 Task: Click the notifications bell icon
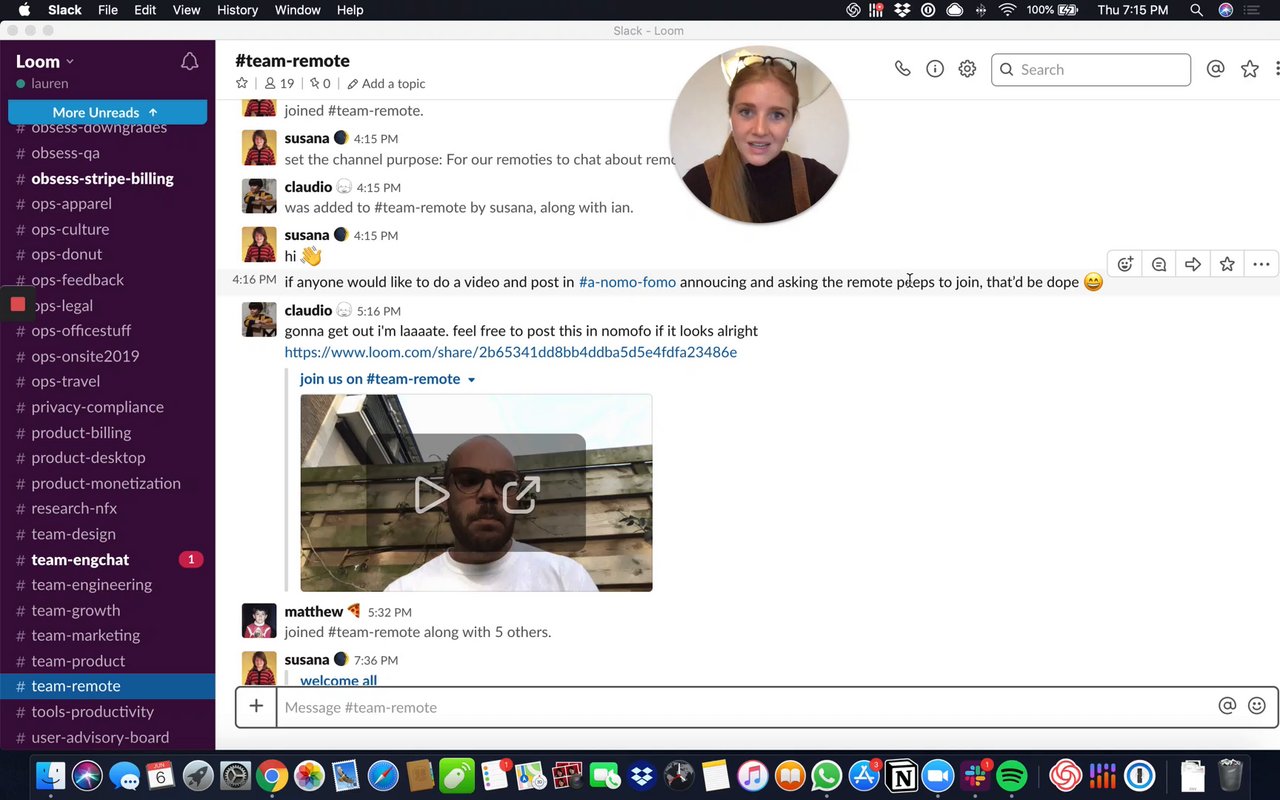(x=189, y=62)
